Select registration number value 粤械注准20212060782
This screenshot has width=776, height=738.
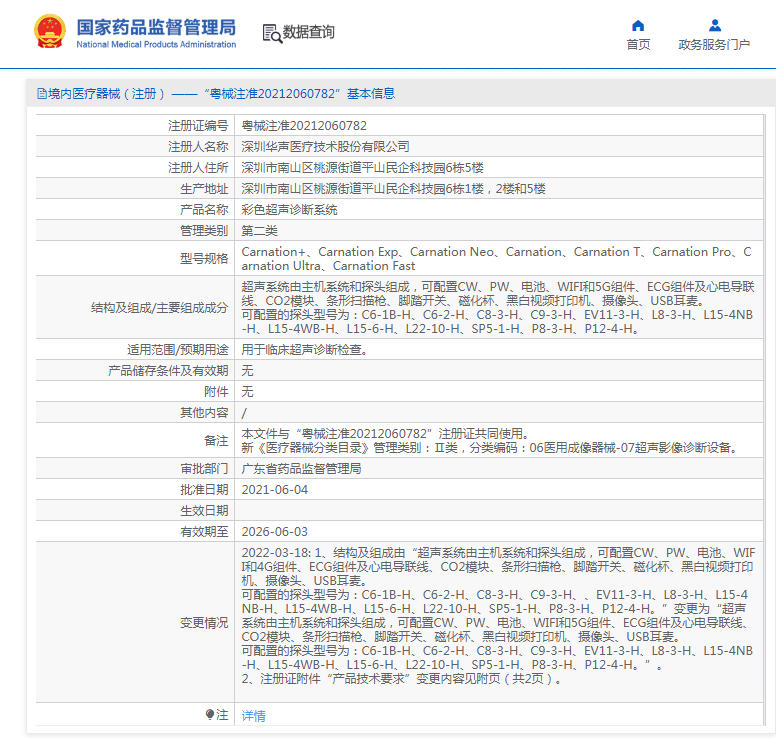304,126
